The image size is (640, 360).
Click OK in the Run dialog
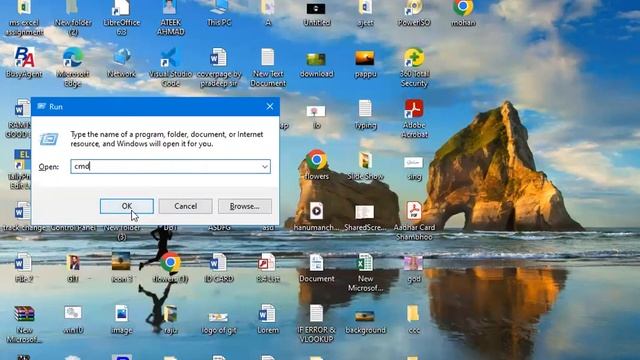(x=127, y=206)
